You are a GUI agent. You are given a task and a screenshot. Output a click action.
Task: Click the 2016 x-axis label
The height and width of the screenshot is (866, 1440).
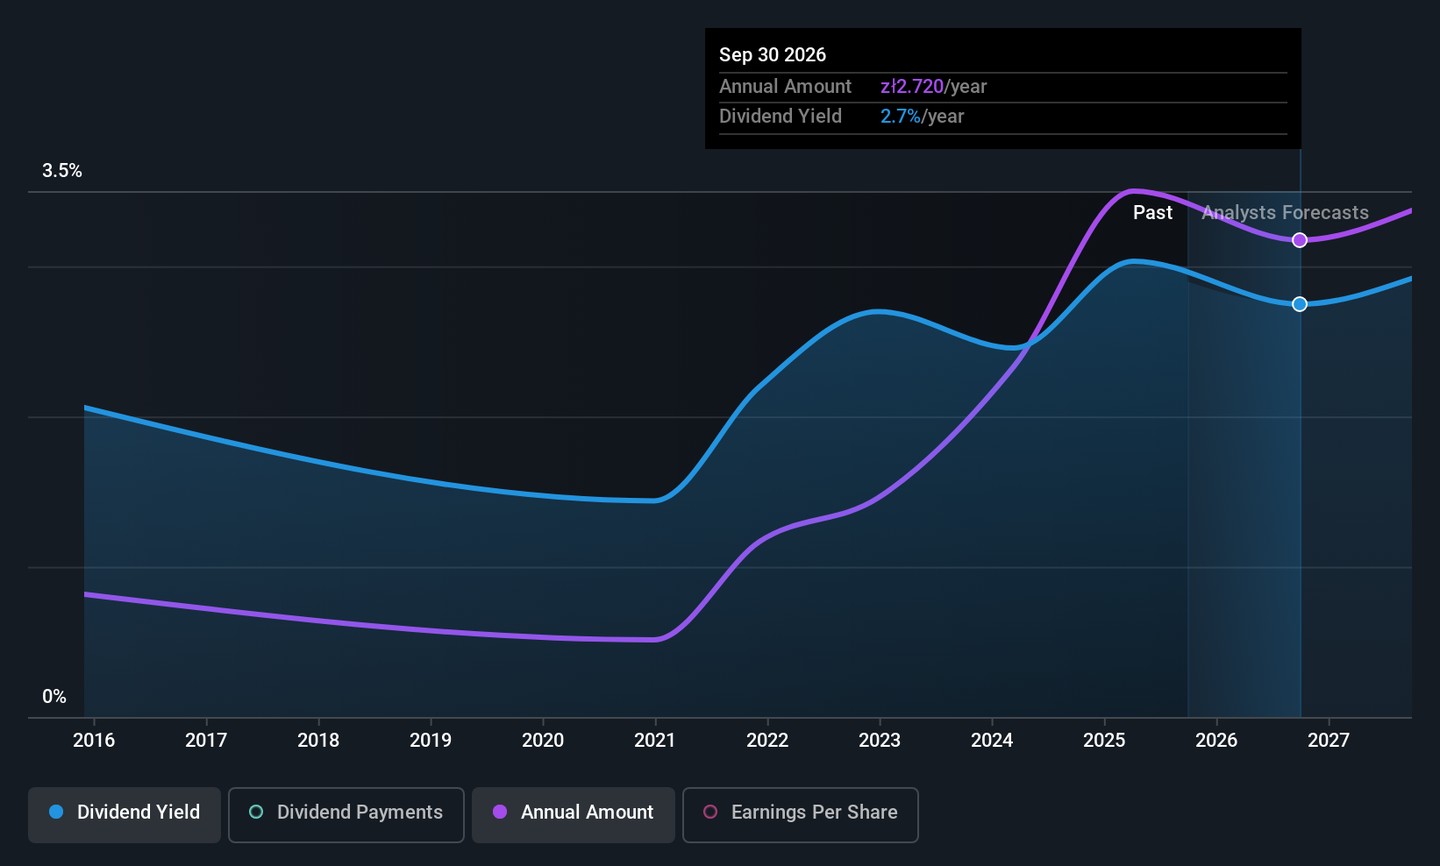pyautogui.click(x=94, y=740)
